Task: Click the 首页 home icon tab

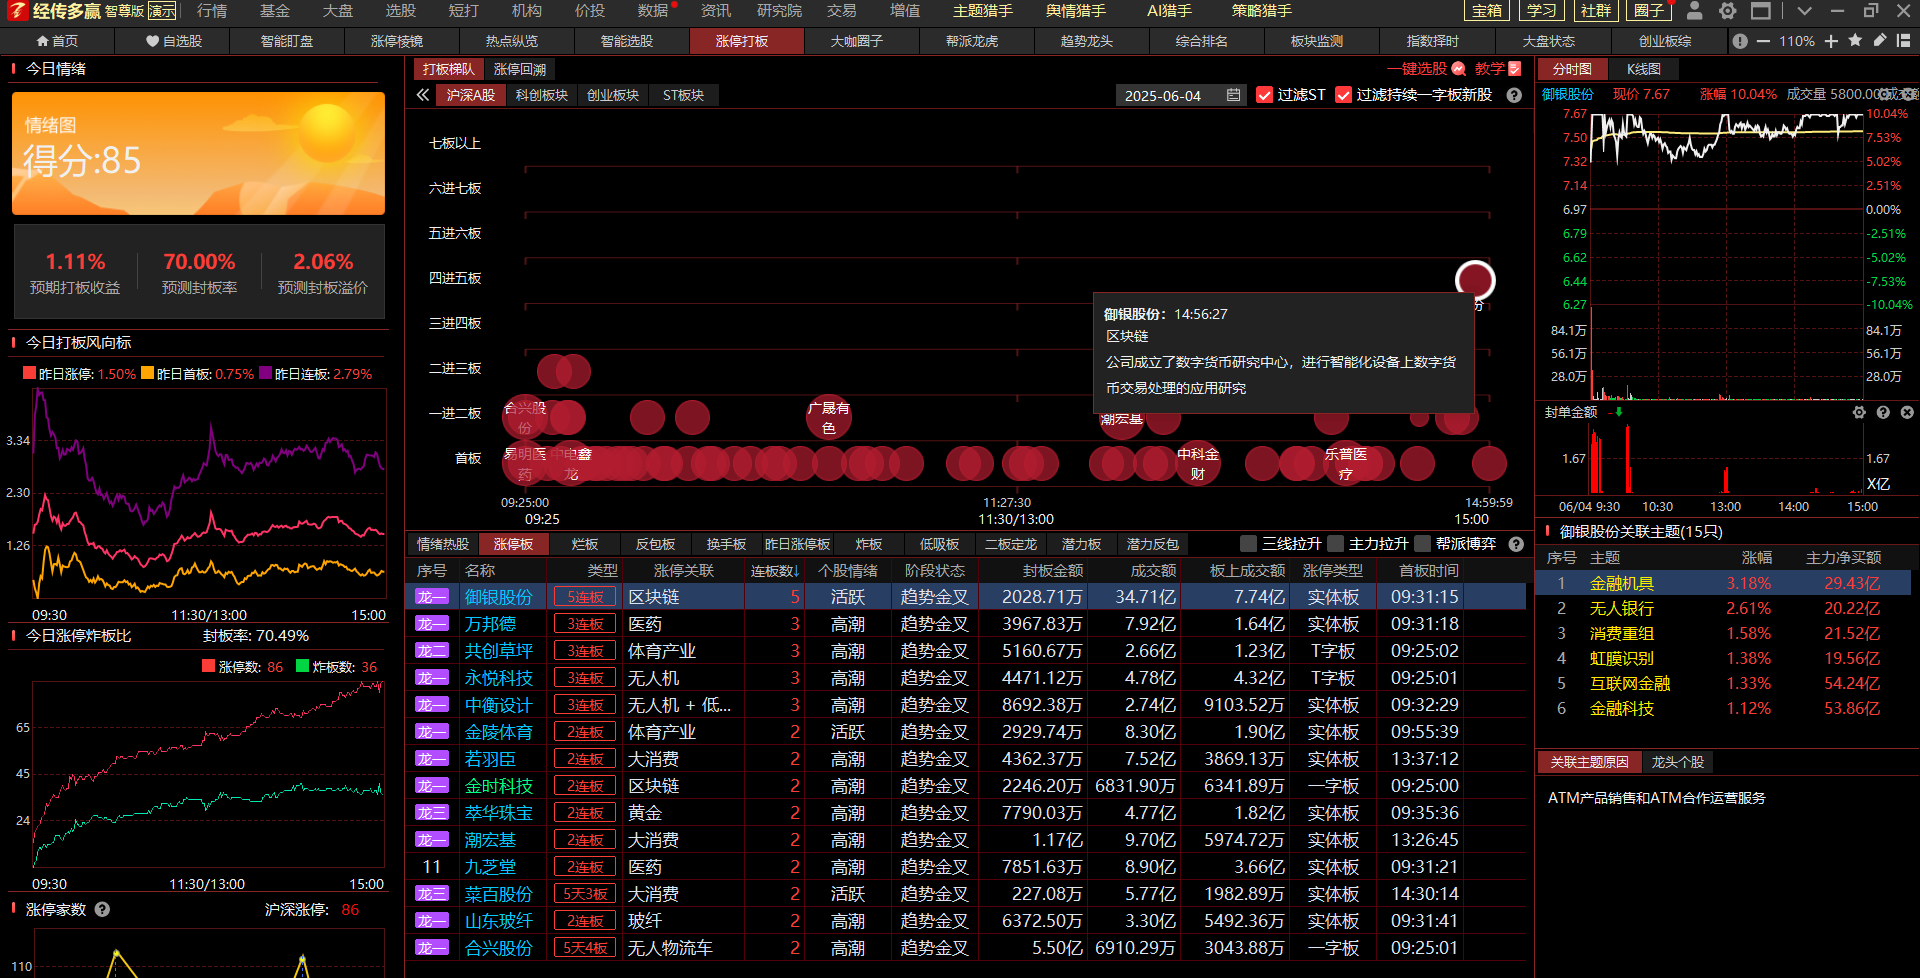Action: click(57, 41)
